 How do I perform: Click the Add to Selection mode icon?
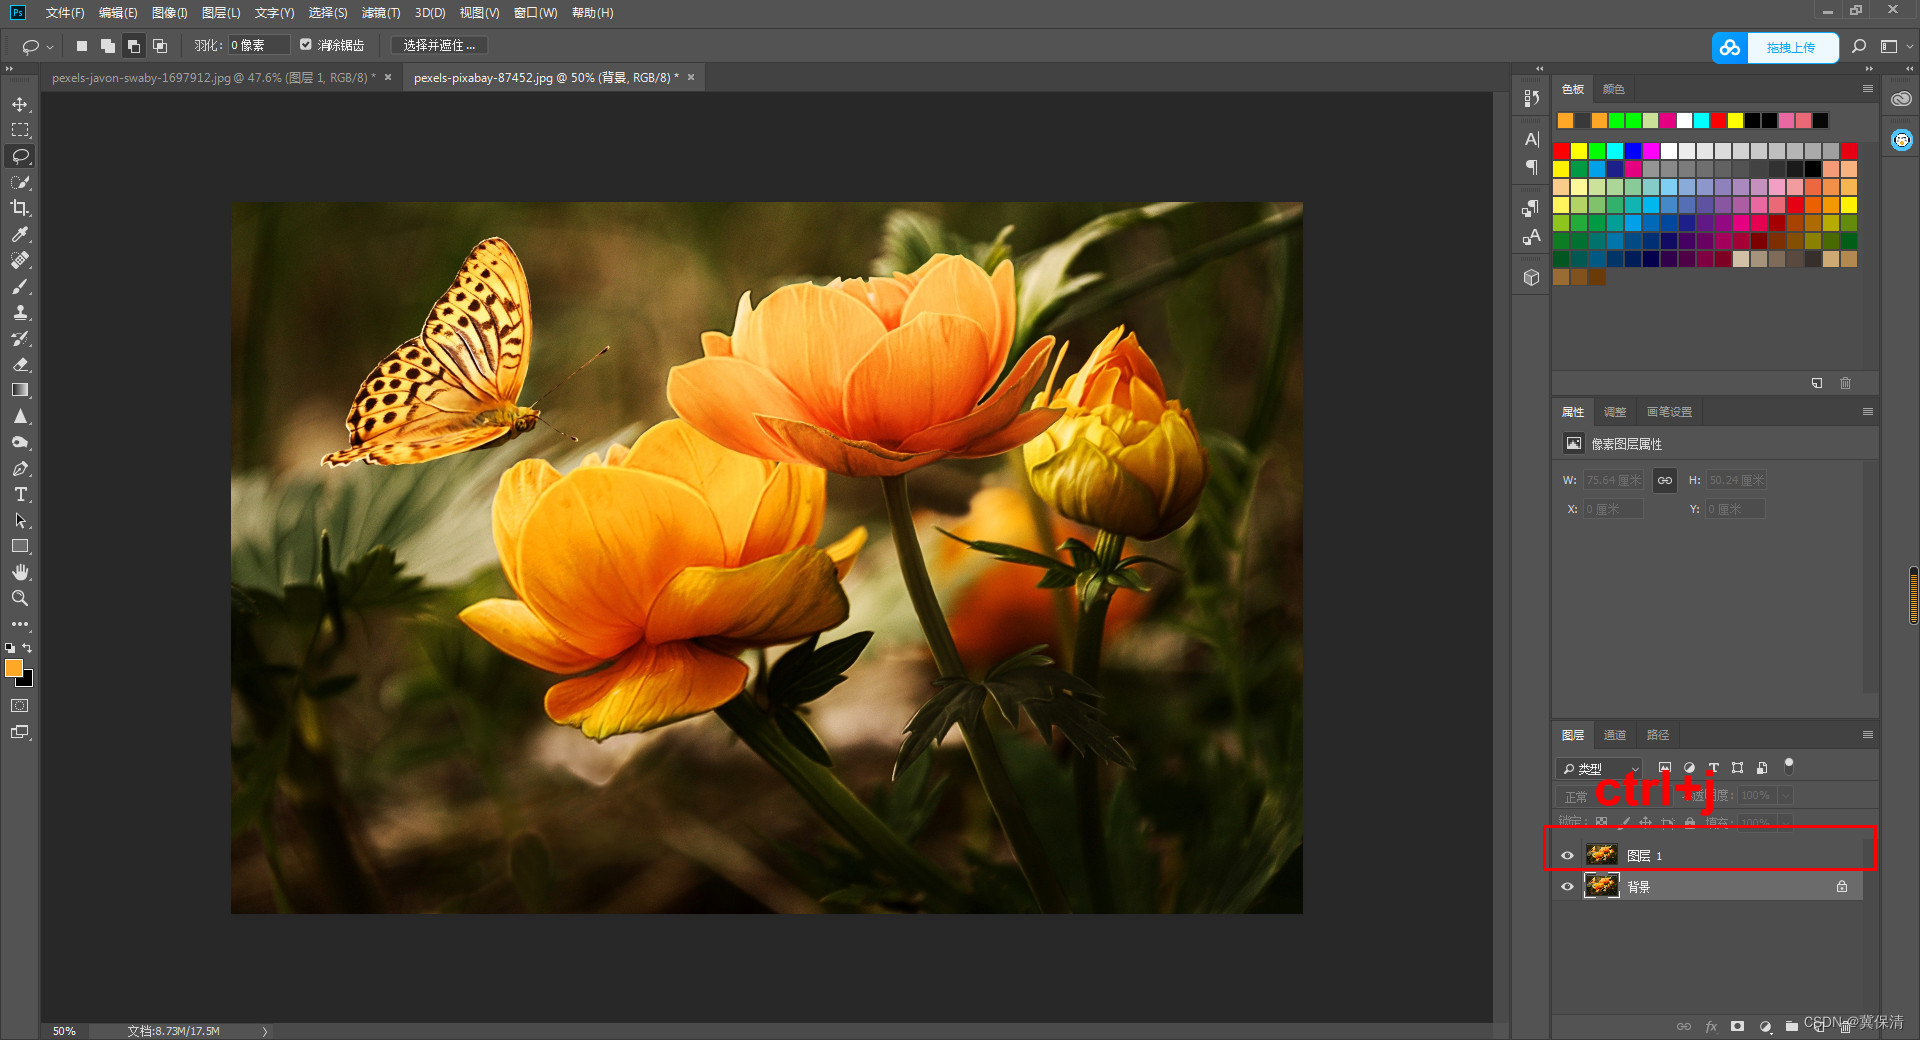point(108,46)
